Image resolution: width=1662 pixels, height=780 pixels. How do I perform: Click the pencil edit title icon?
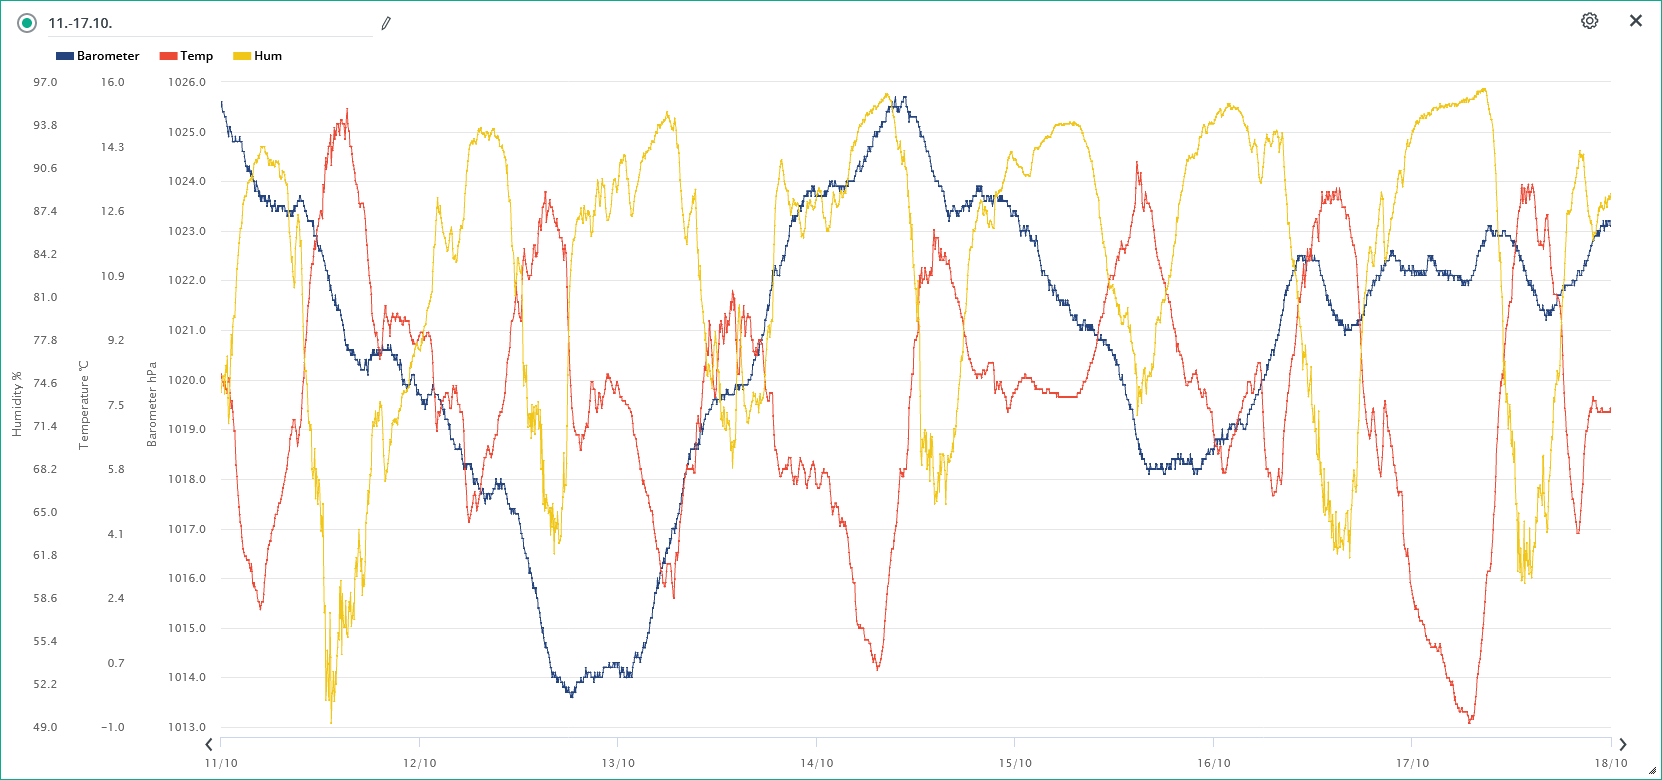386,23
